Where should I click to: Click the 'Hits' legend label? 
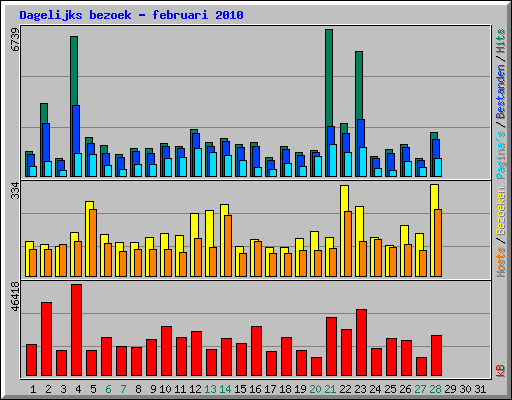click(501, 41)
